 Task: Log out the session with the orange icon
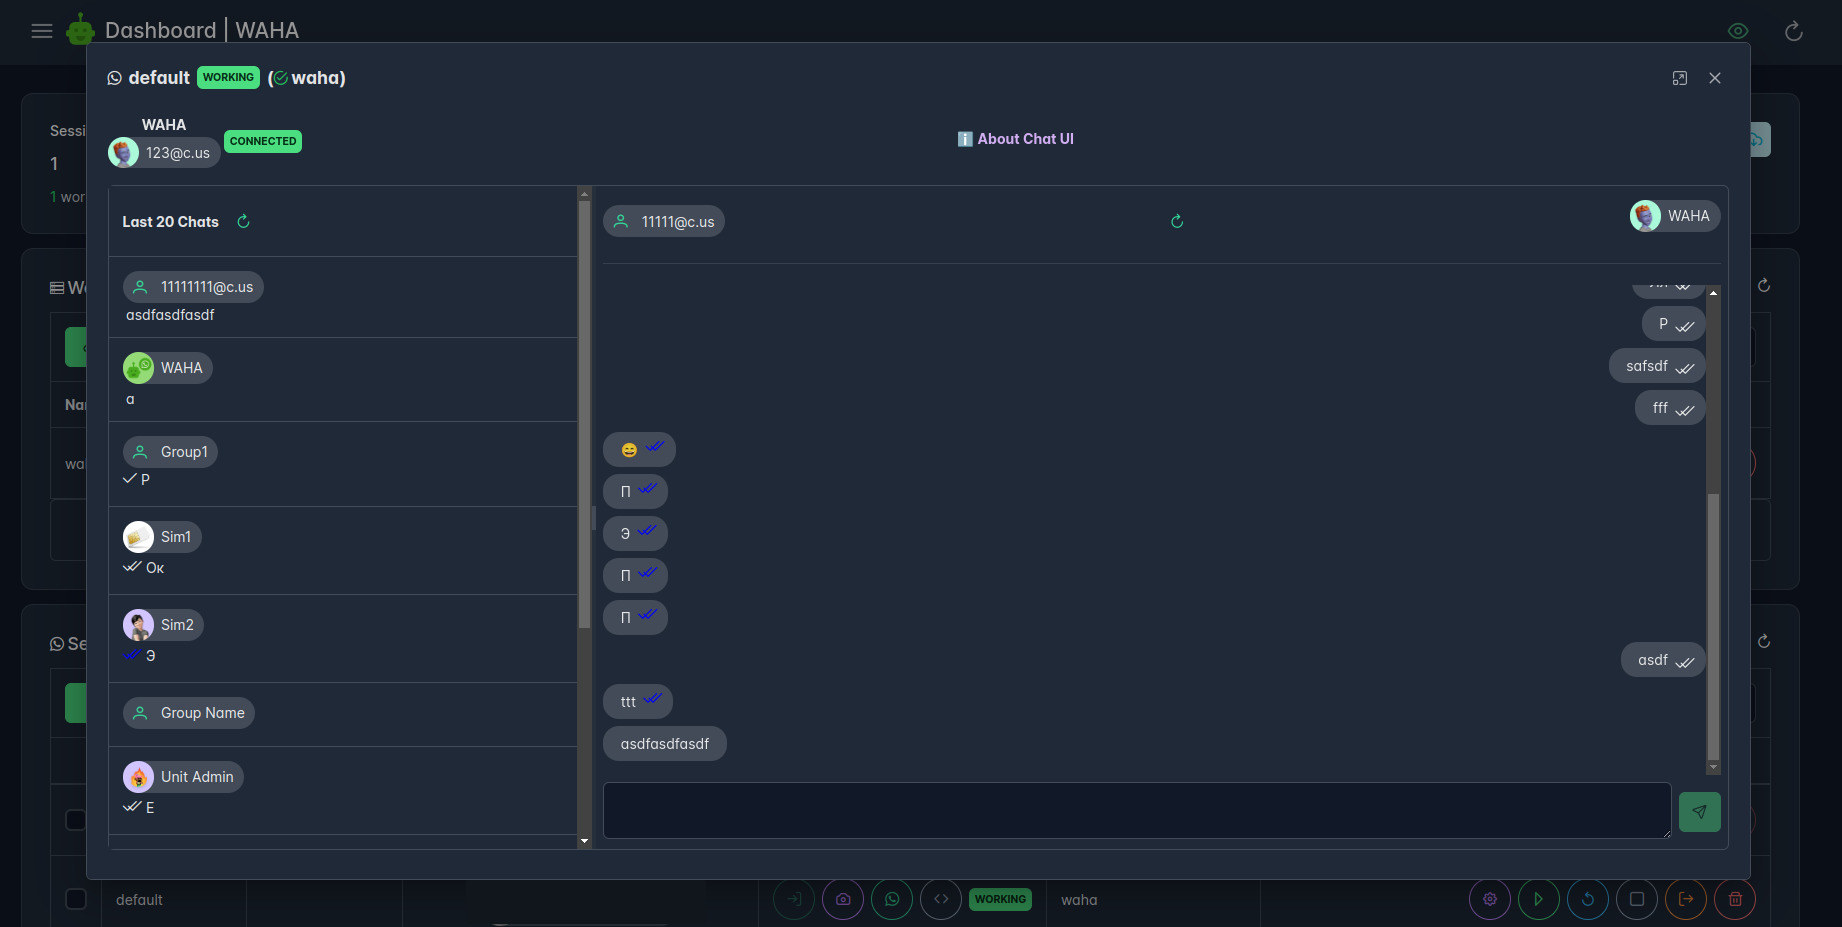(1686, 899)
